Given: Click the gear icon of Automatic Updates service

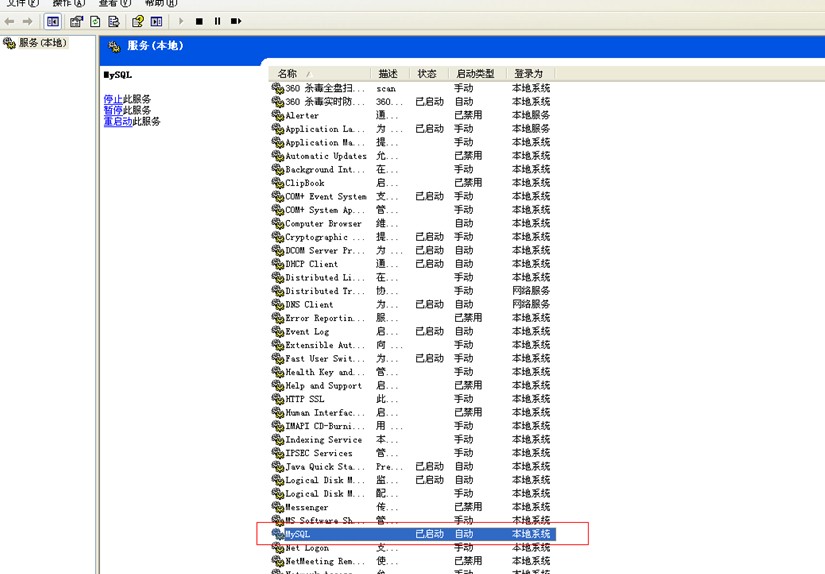Looking at the screenshot, I should click(277, 155).
